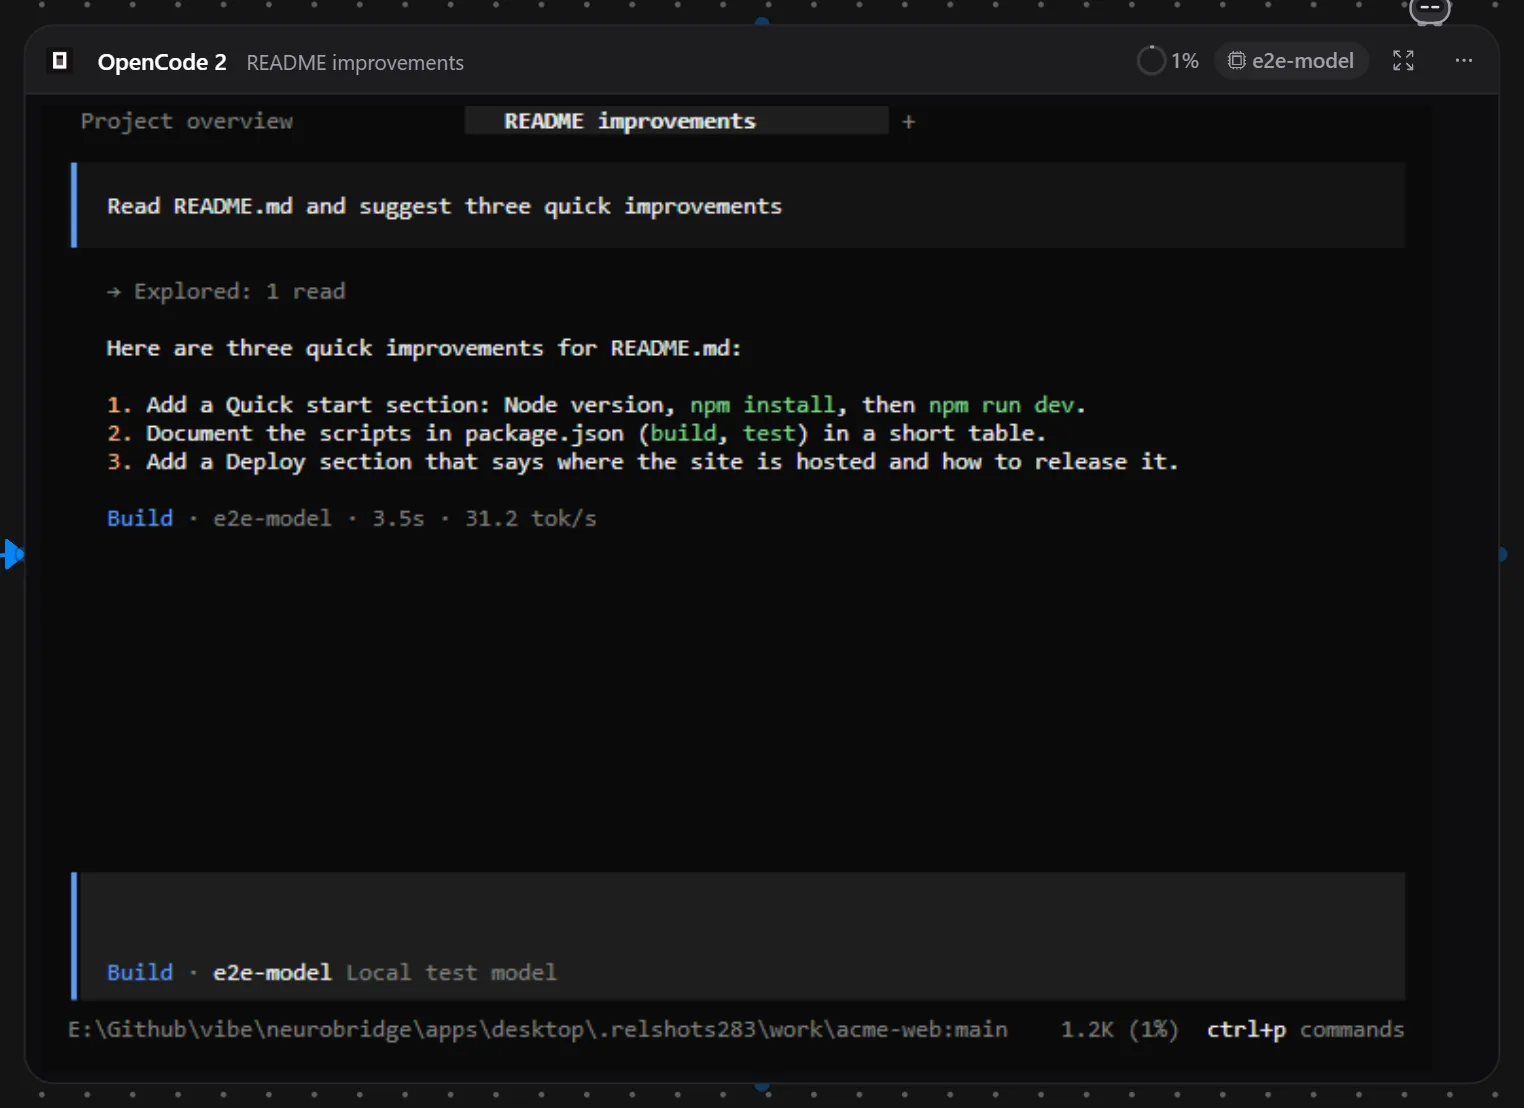Switch to the Project overview tab

(x=187, y=121)
